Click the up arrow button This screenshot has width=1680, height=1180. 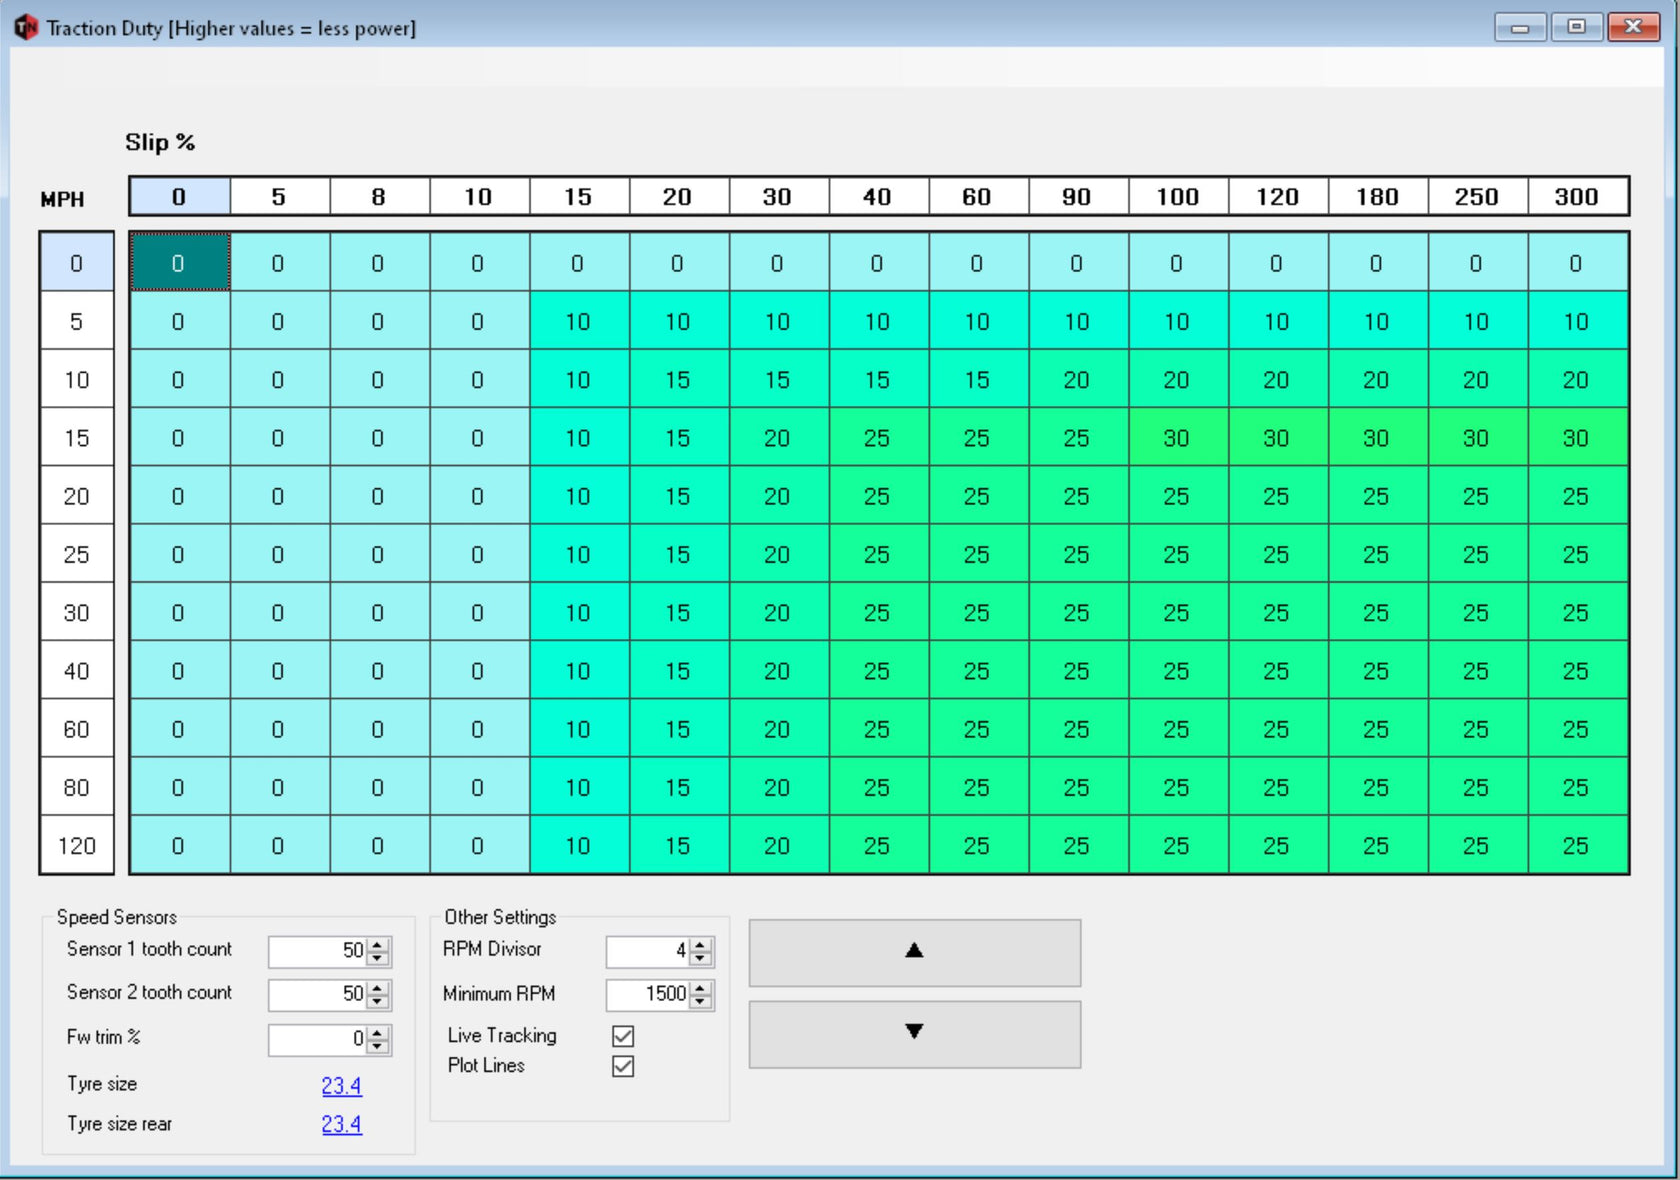[x=914, y=952]
